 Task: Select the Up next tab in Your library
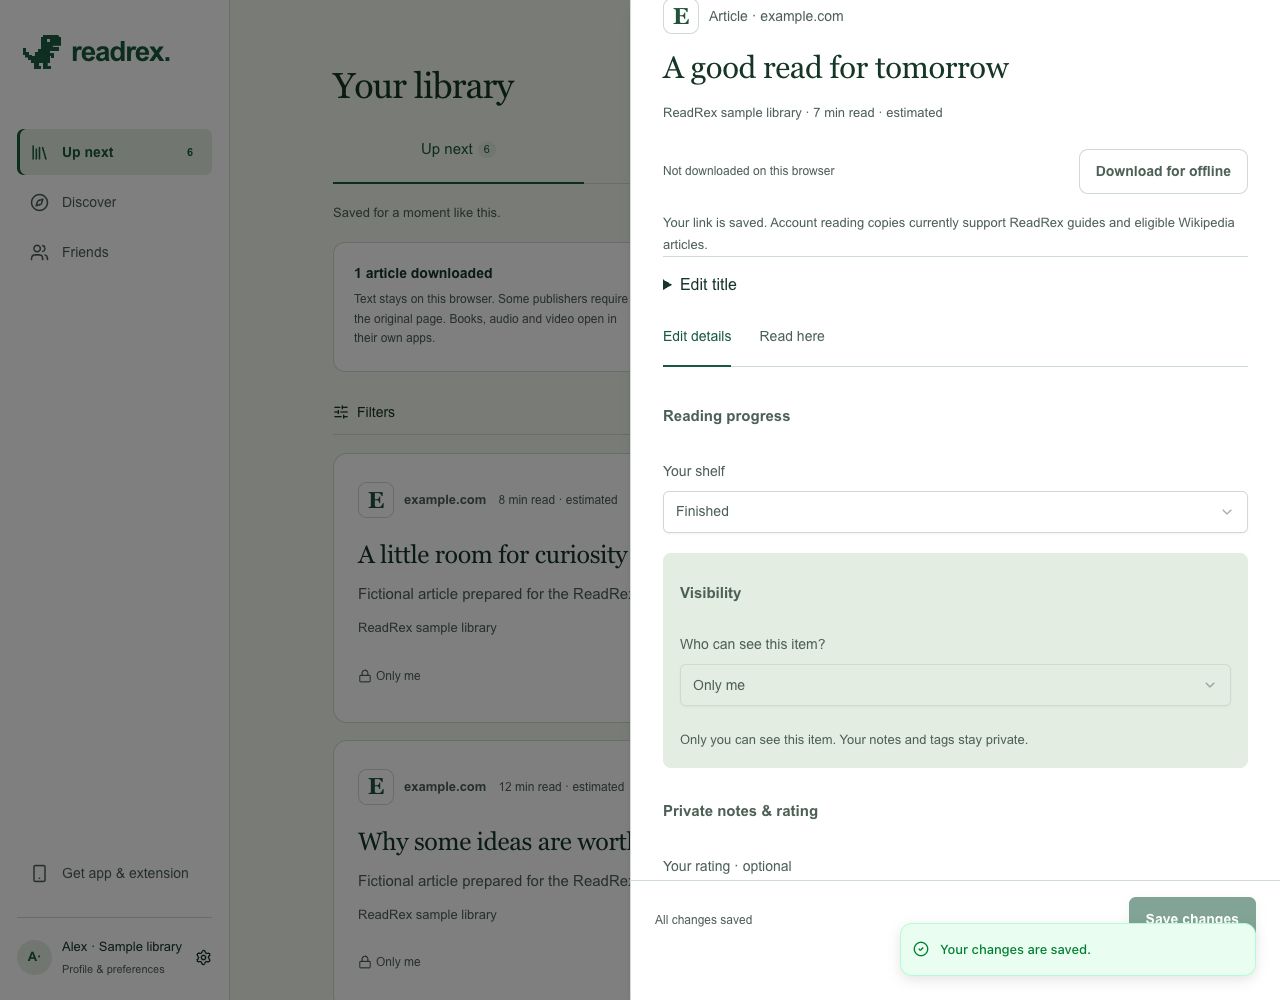458,150
